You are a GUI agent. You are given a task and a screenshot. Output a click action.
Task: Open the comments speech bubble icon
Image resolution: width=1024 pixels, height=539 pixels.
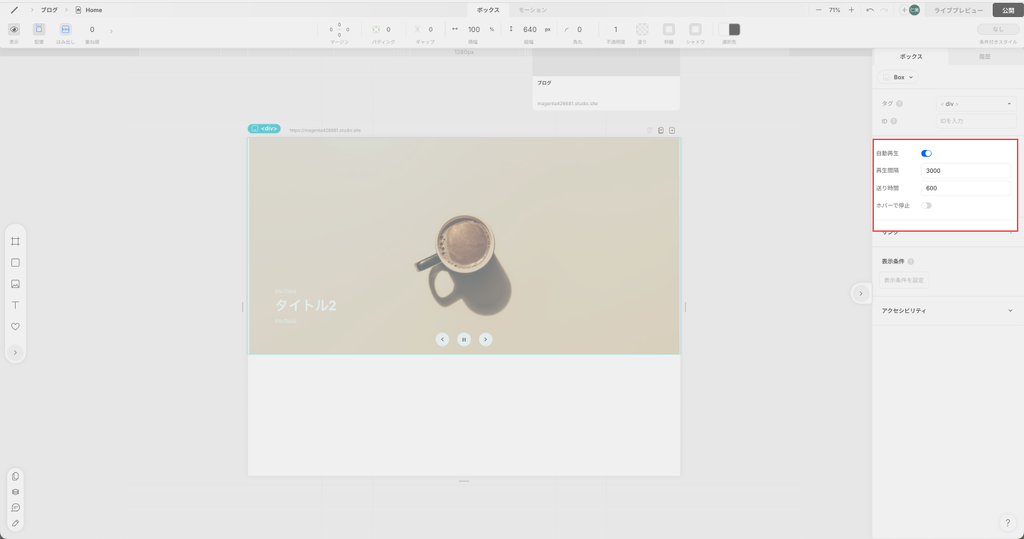click(x=15, y=508)
